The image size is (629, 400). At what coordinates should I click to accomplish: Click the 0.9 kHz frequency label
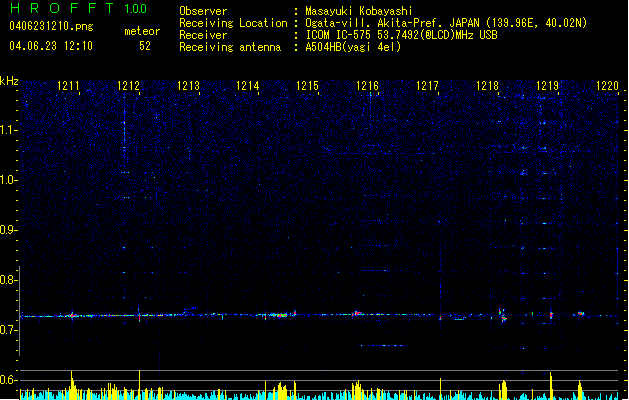8,230
